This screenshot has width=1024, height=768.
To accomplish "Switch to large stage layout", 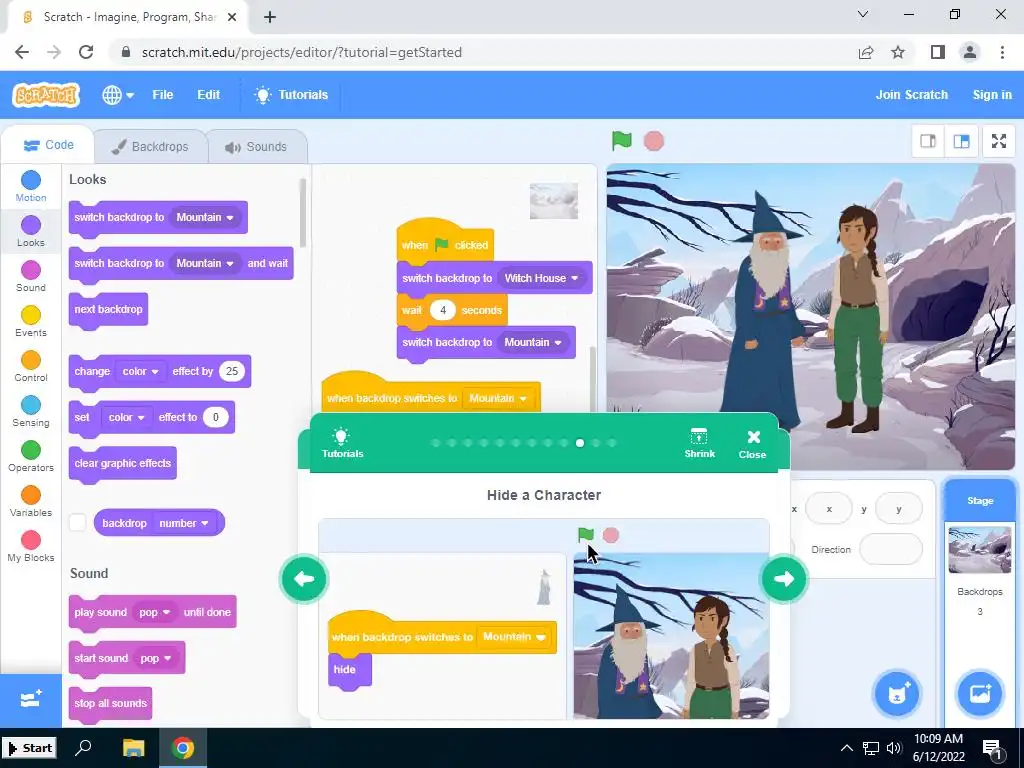I will pyautogui.click(x=961, y=141).
